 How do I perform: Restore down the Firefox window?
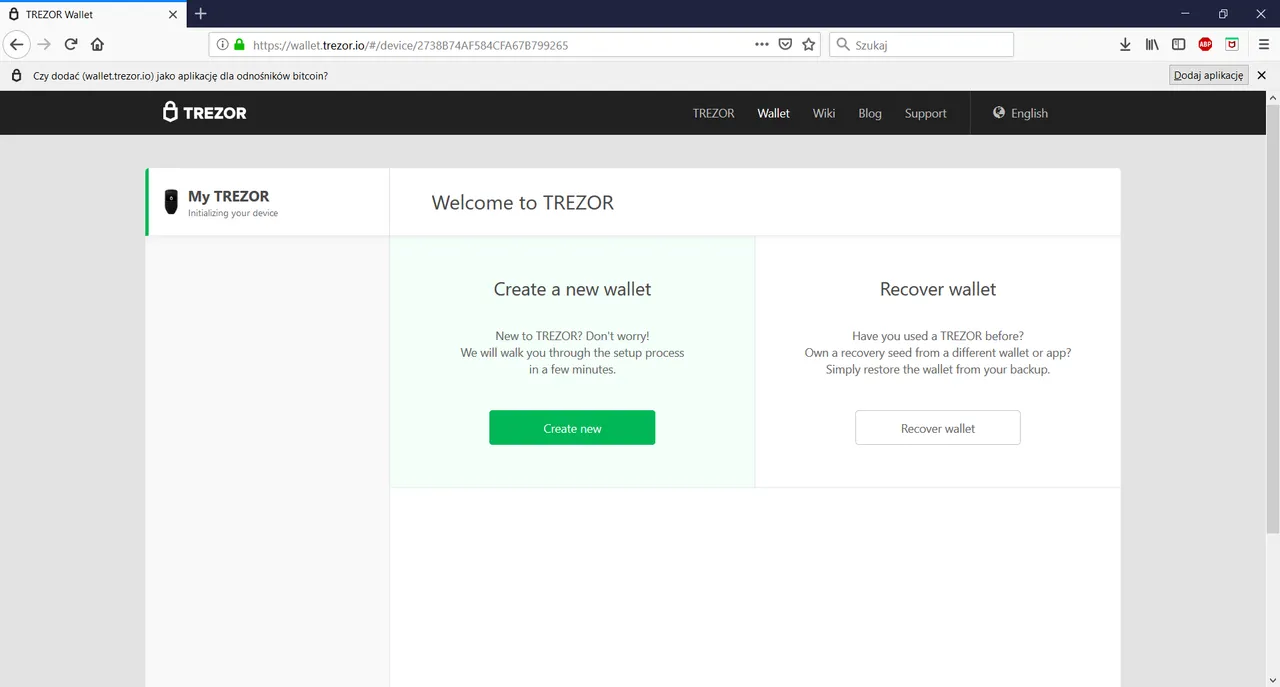point(1222,14)
